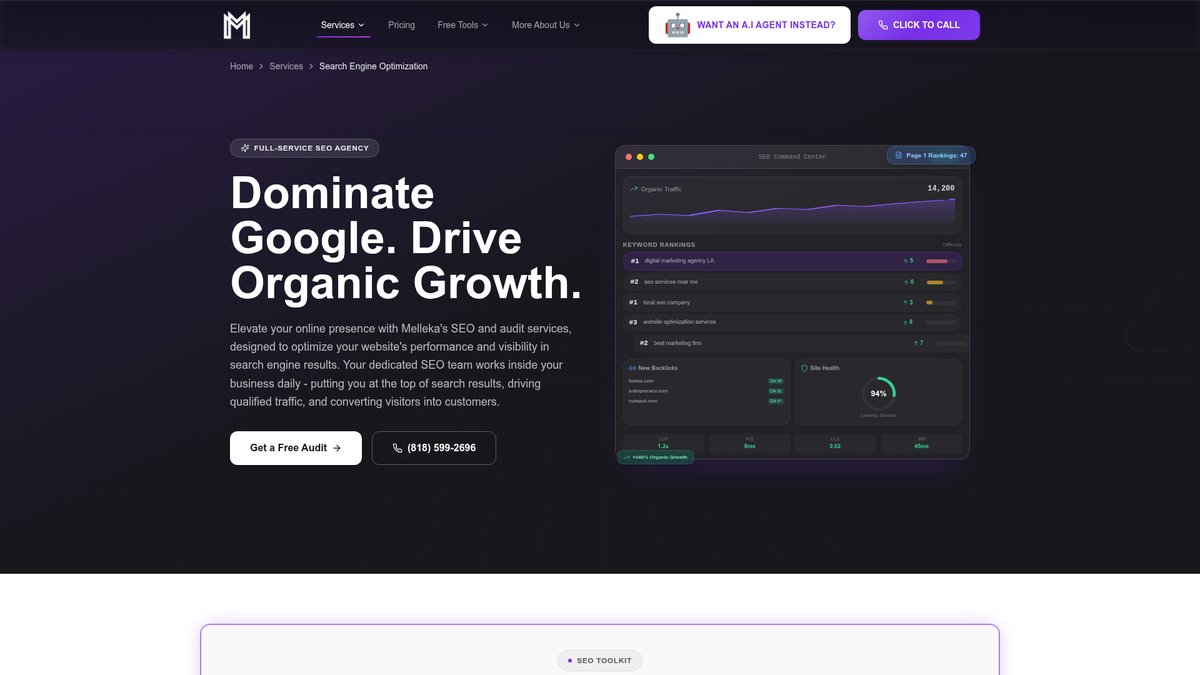Click difficulty bar for local seo company
This screenshot has width=1200, height=675.
pyautogui.click(x=941, y=302)
